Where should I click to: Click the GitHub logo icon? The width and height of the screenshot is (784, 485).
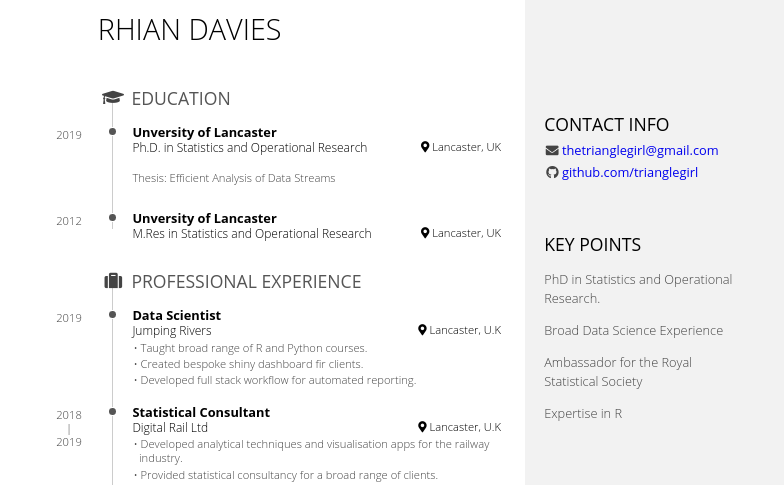click(551, 173)
